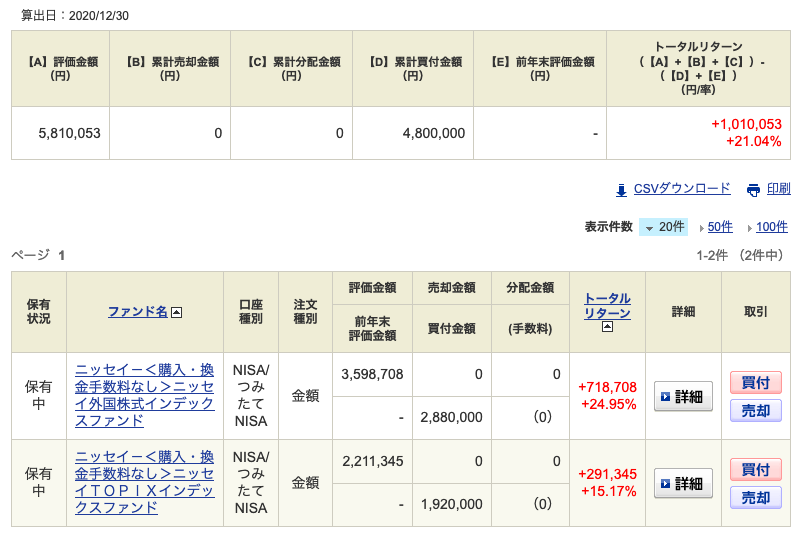Click sort icon under トータルリターン header
The image size is (803, 535).
607,327
